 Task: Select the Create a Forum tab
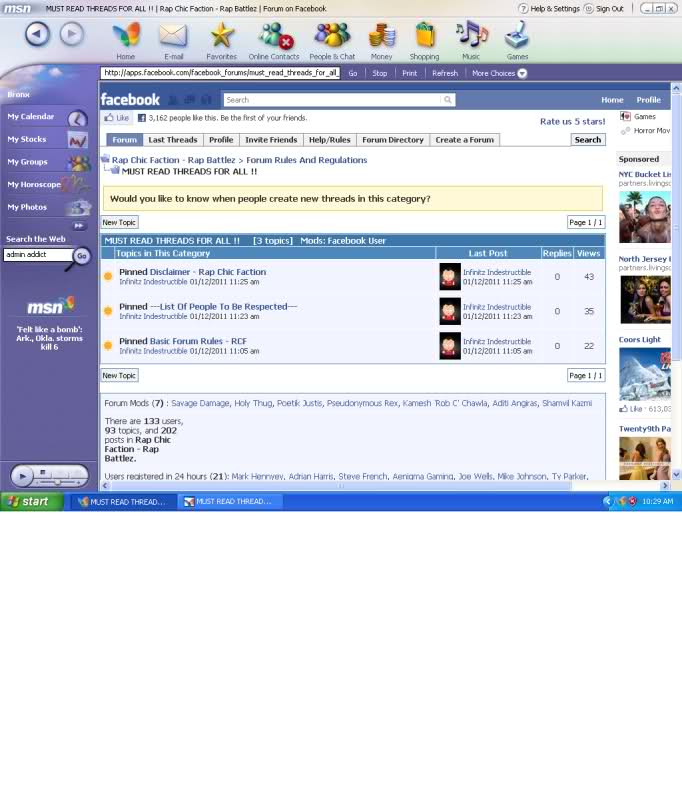(464, 140)
